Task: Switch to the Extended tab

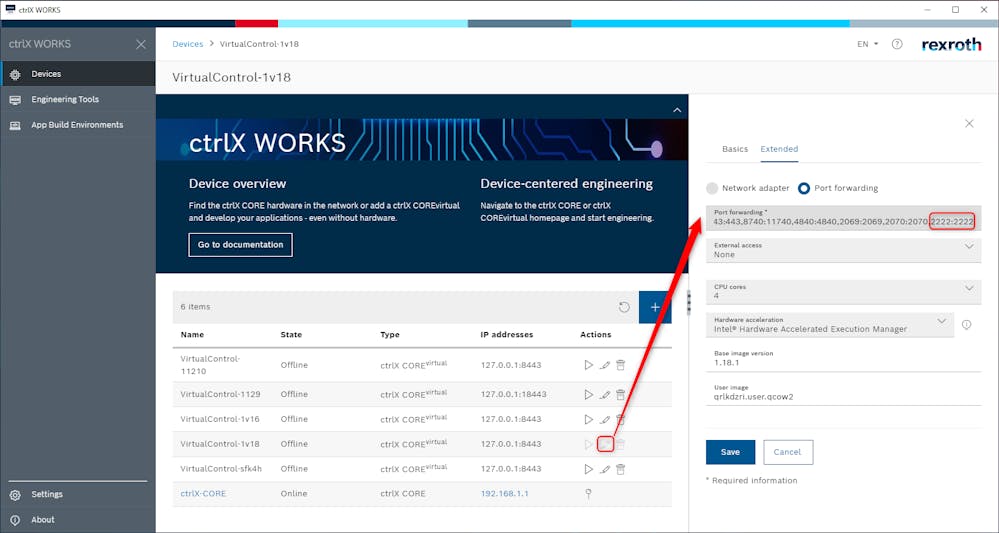Action: [779, 148]
